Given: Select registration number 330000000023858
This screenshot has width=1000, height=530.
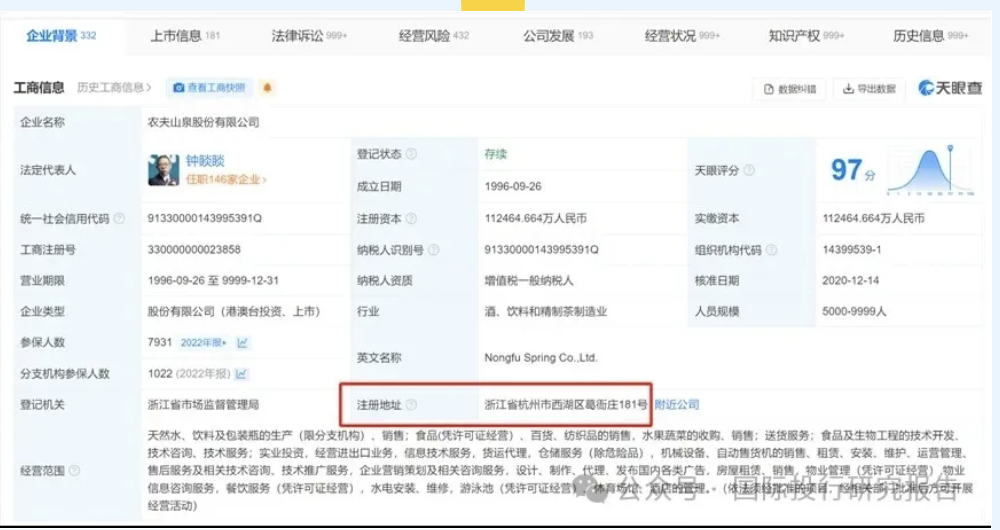Looking at the screenshot, I should [x=194, y=249].
